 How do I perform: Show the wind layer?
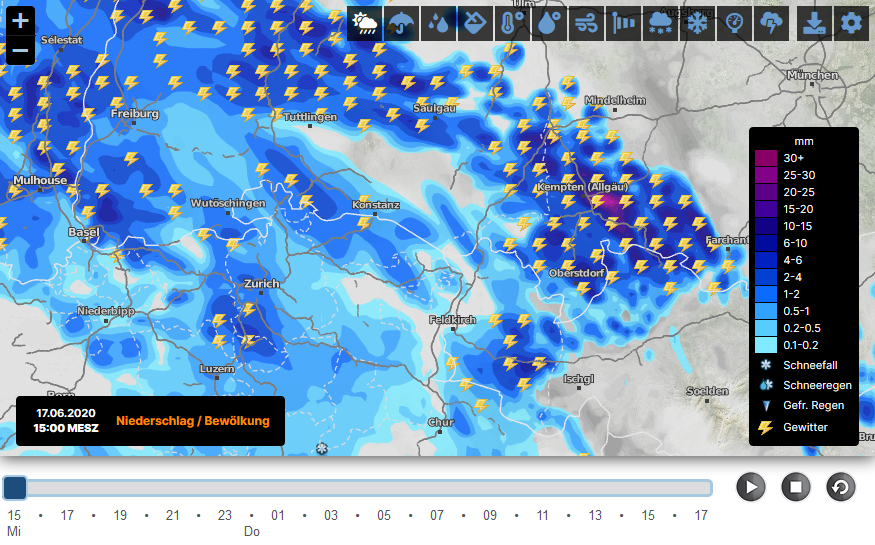(587, 23)
